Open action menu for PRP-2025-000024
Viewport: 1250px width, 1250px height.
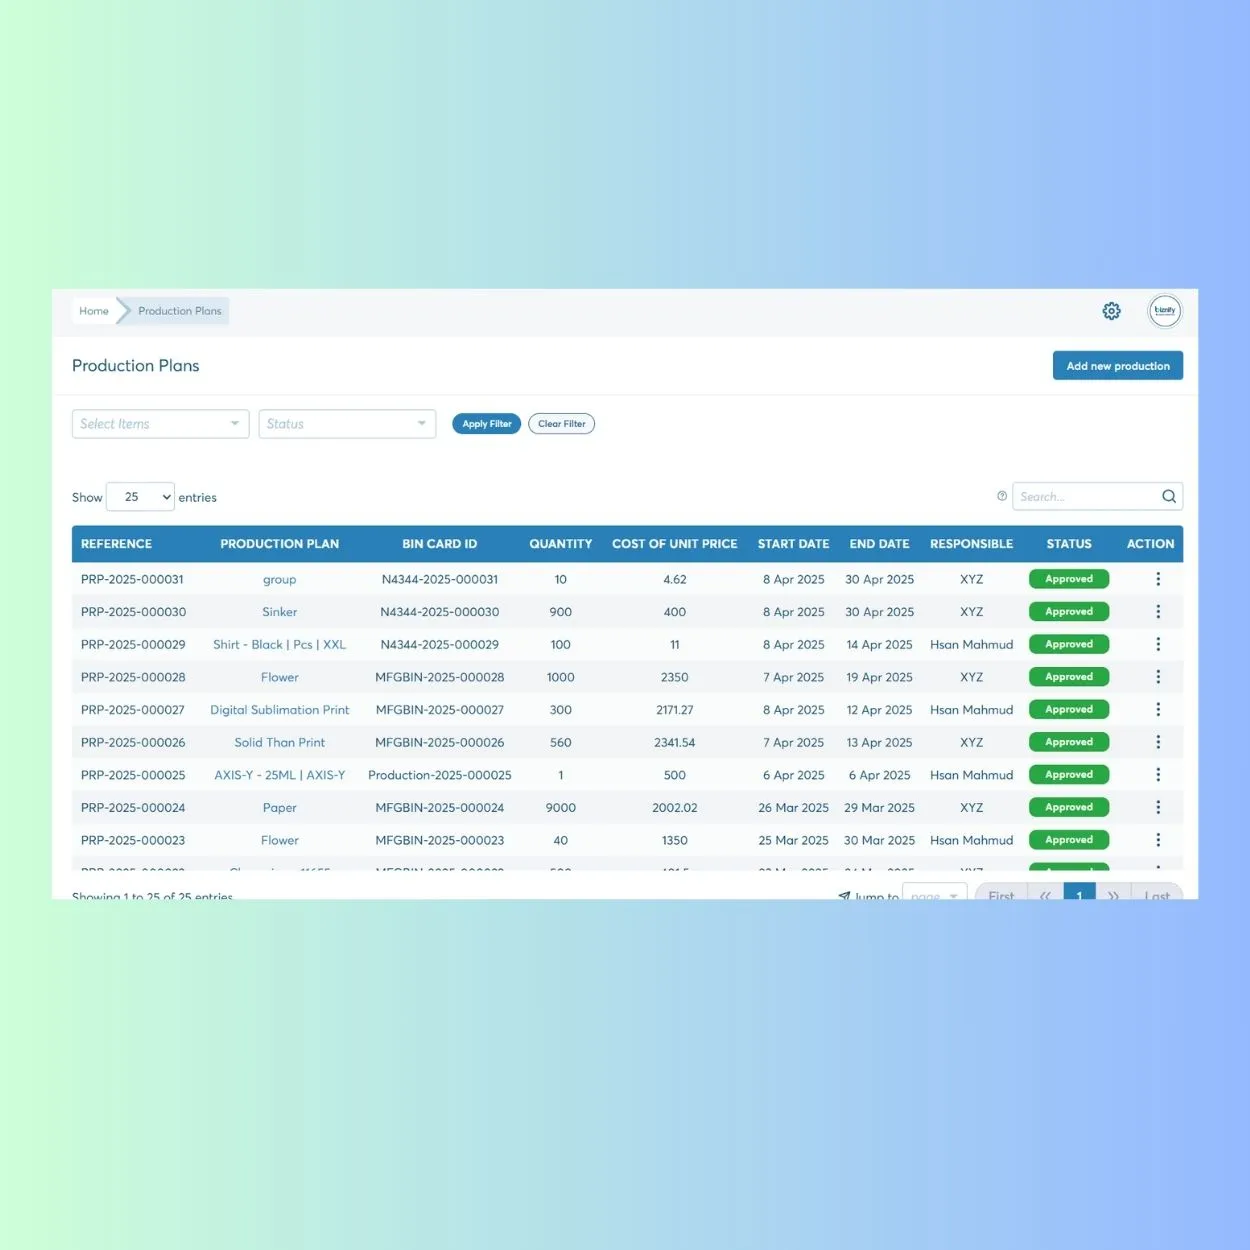click(x=1158, y=808)
